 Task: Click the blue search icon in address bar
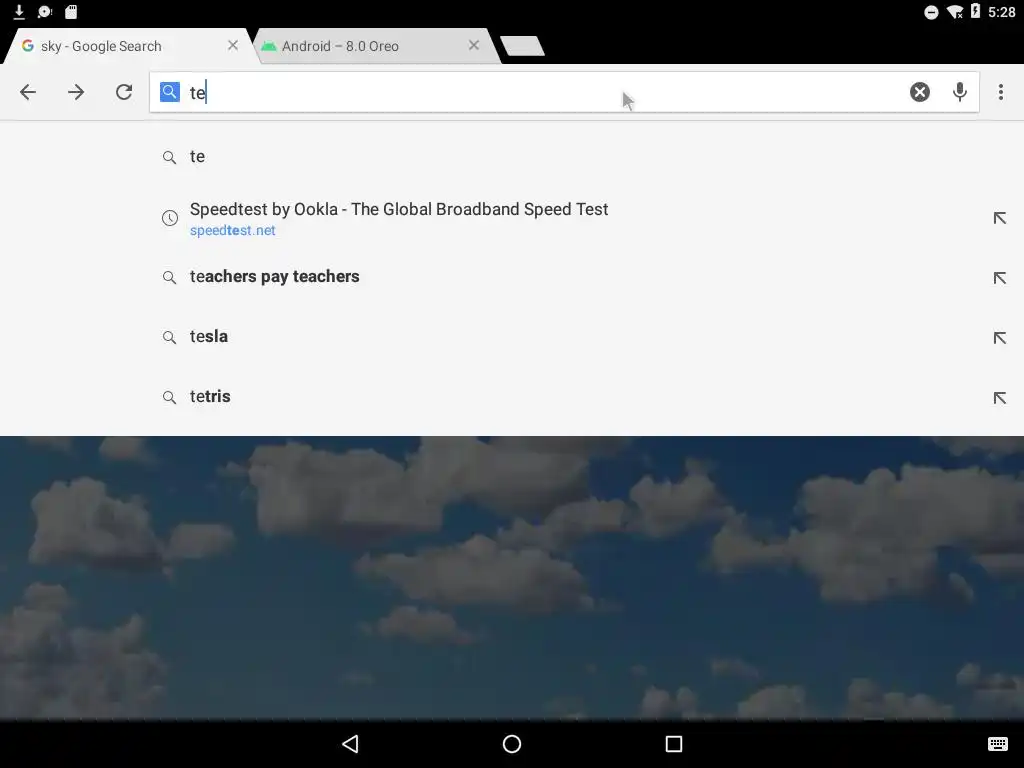click(170, 92)
